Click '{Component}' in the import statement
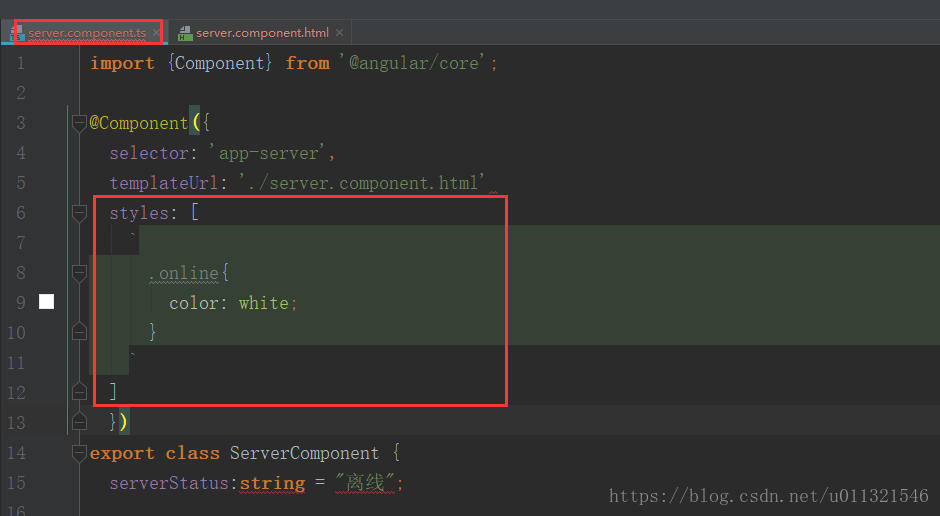The image size is (940, 516). (x=220, y=63)
